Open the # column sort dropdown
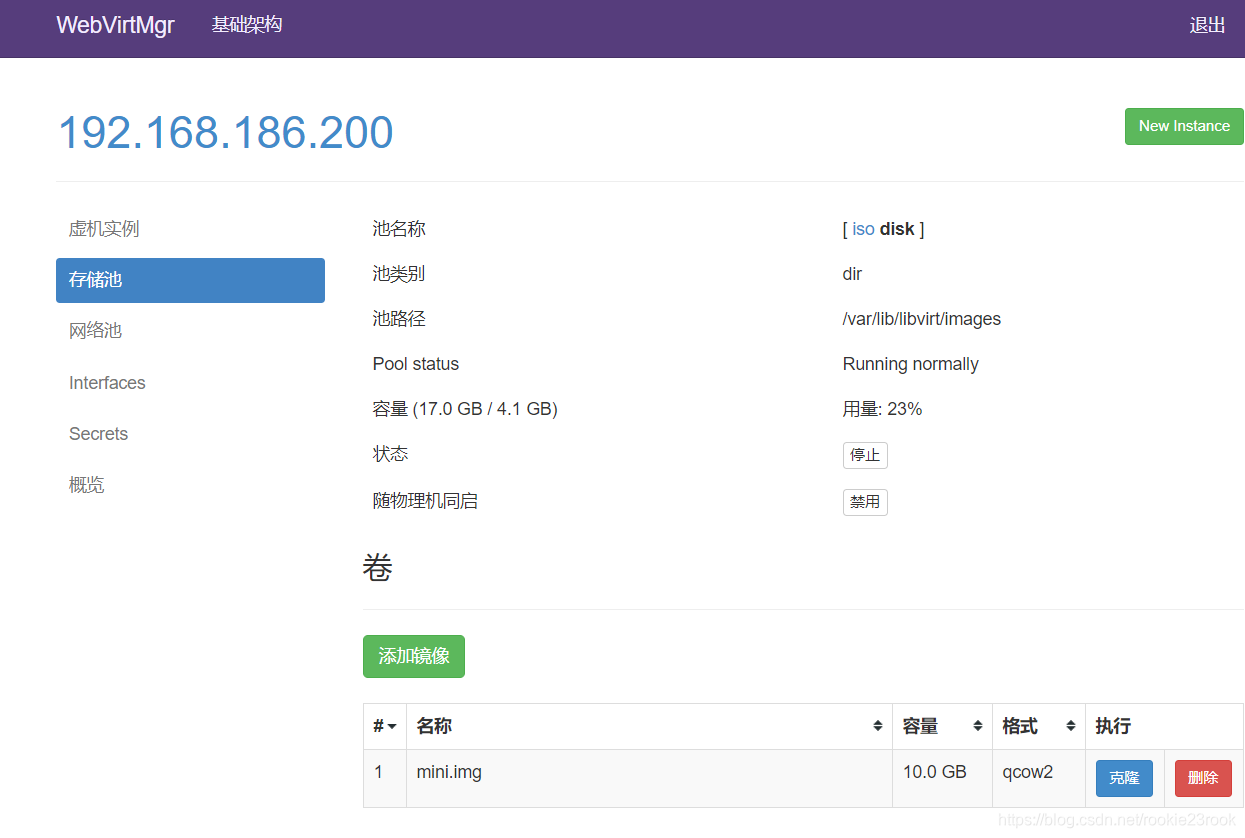The width and height of the screenshot is (1245, 838). [385, 726]
